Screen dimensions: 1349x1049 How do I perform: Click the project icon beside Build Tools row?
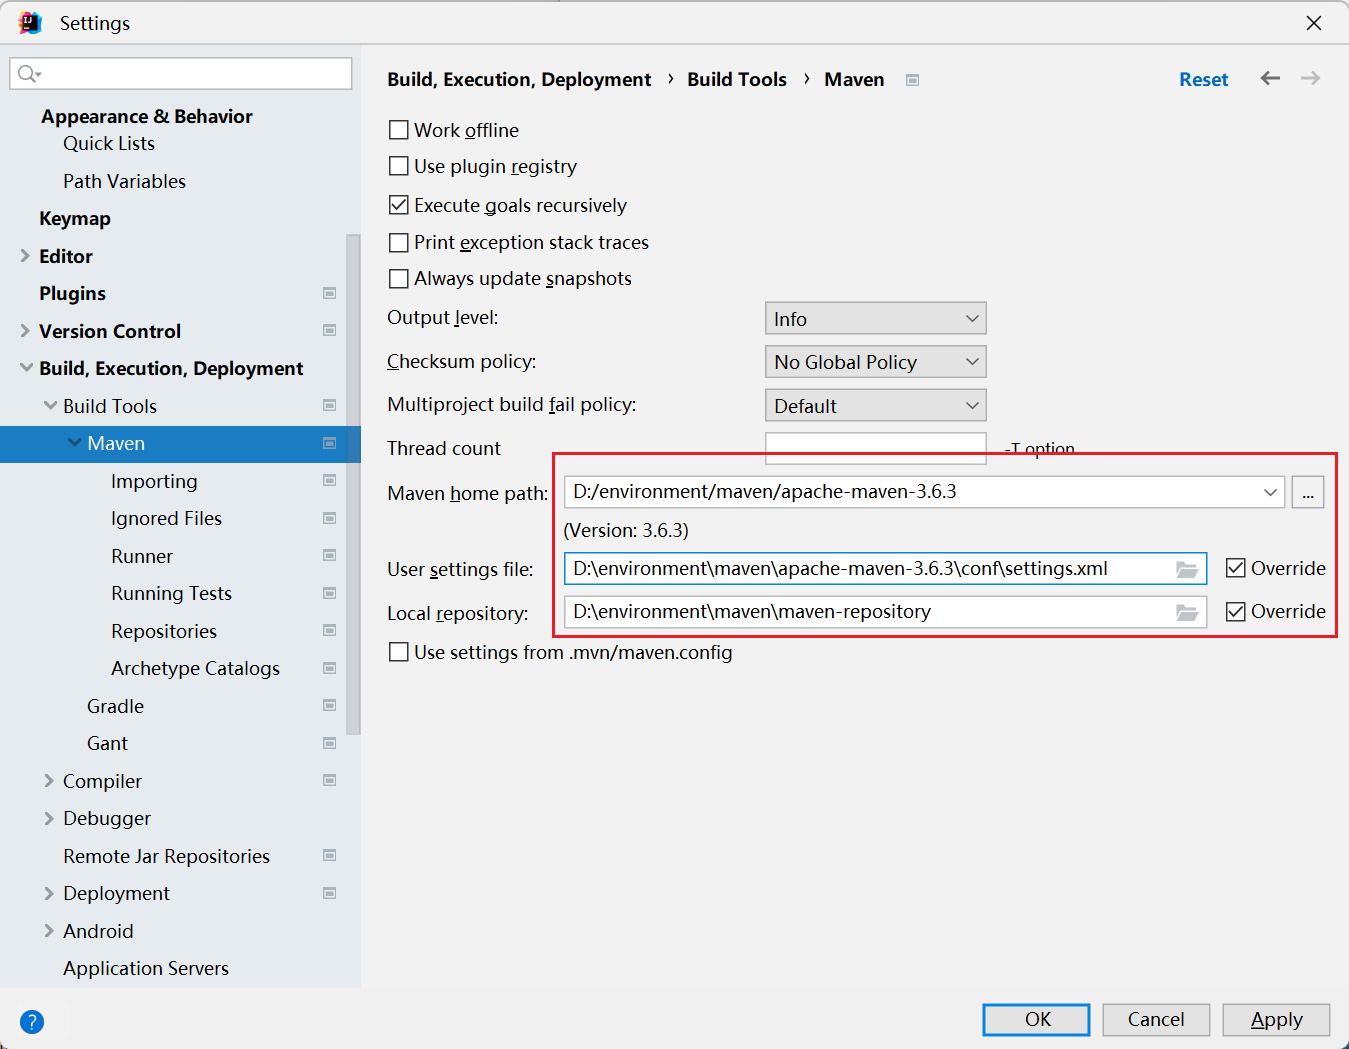pos(329,405)
